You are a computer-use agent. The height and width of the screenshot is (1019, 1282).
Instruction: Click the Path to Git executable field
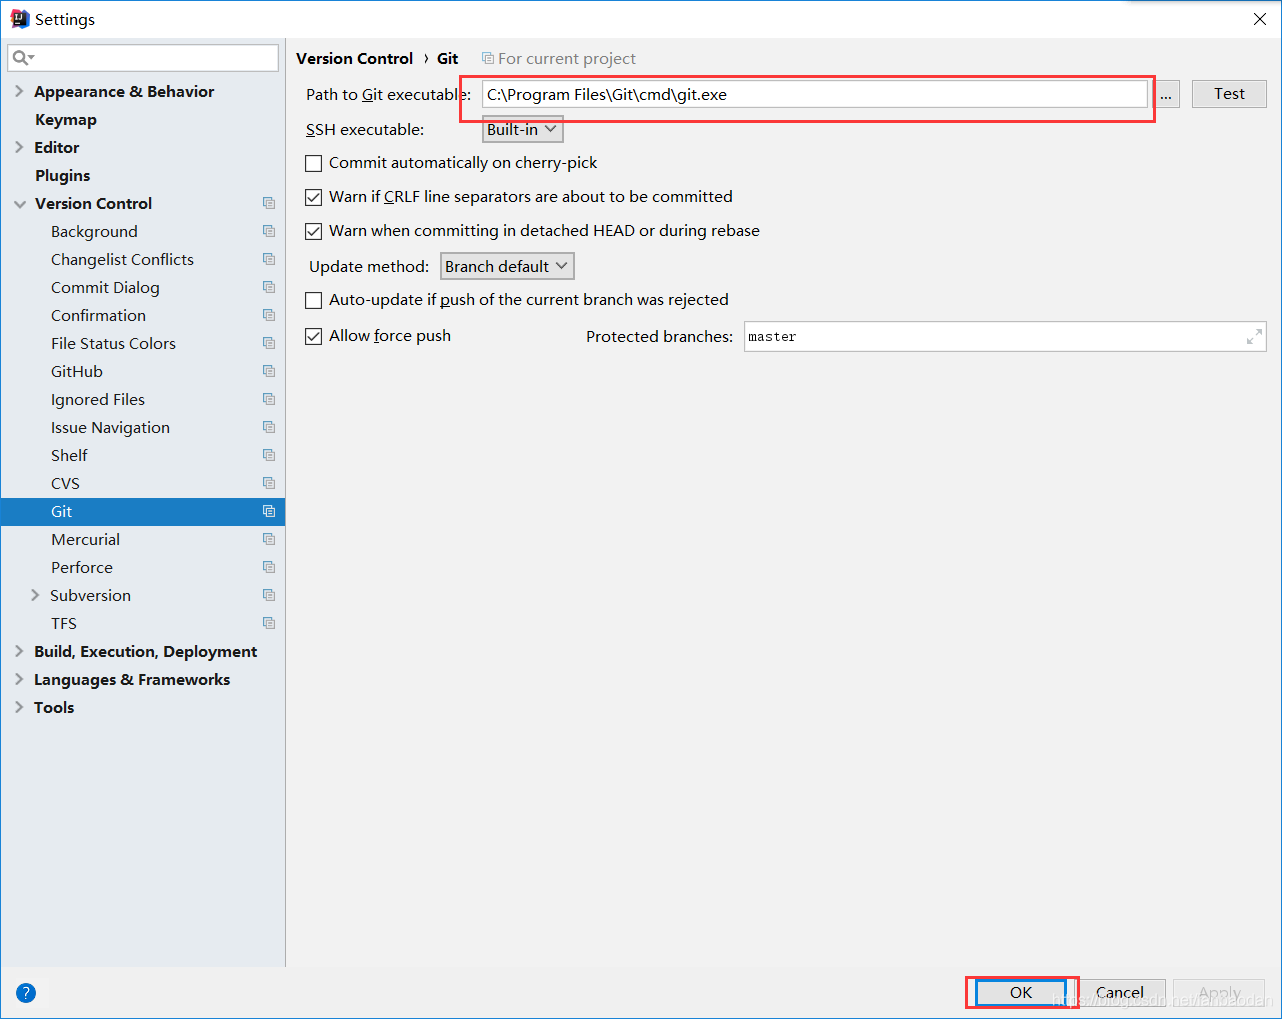tap(815, 94)
